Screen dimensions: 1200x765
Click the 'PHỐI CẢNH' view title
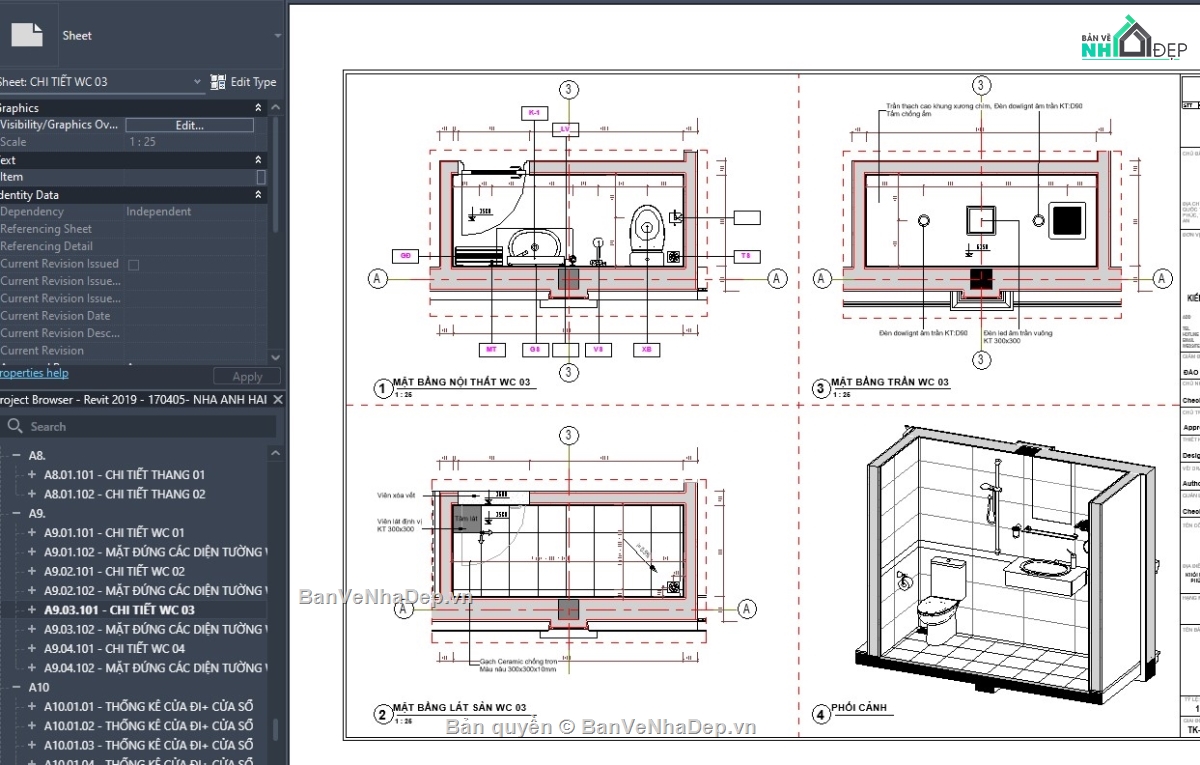(860, 708)
